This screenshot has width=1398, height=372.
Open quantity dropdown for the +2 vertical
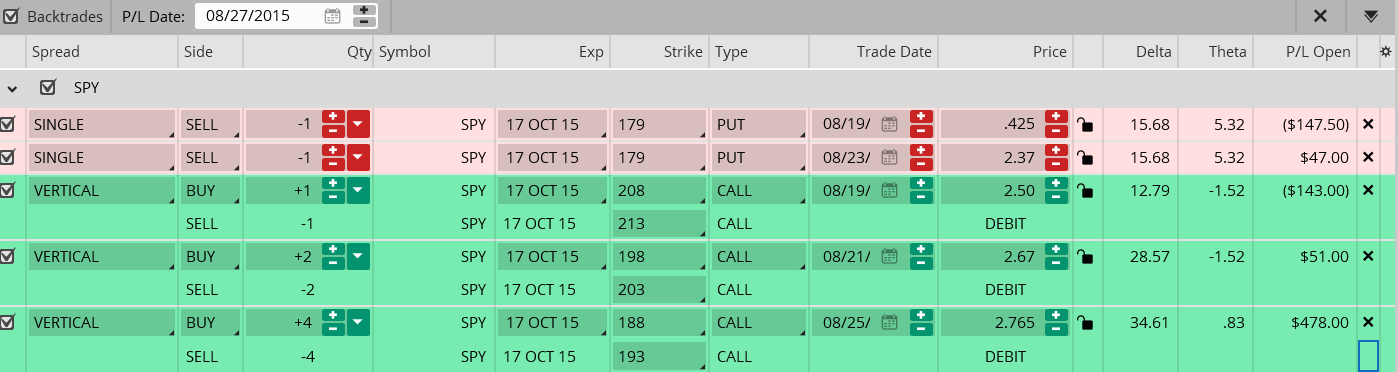pos(359,256)
